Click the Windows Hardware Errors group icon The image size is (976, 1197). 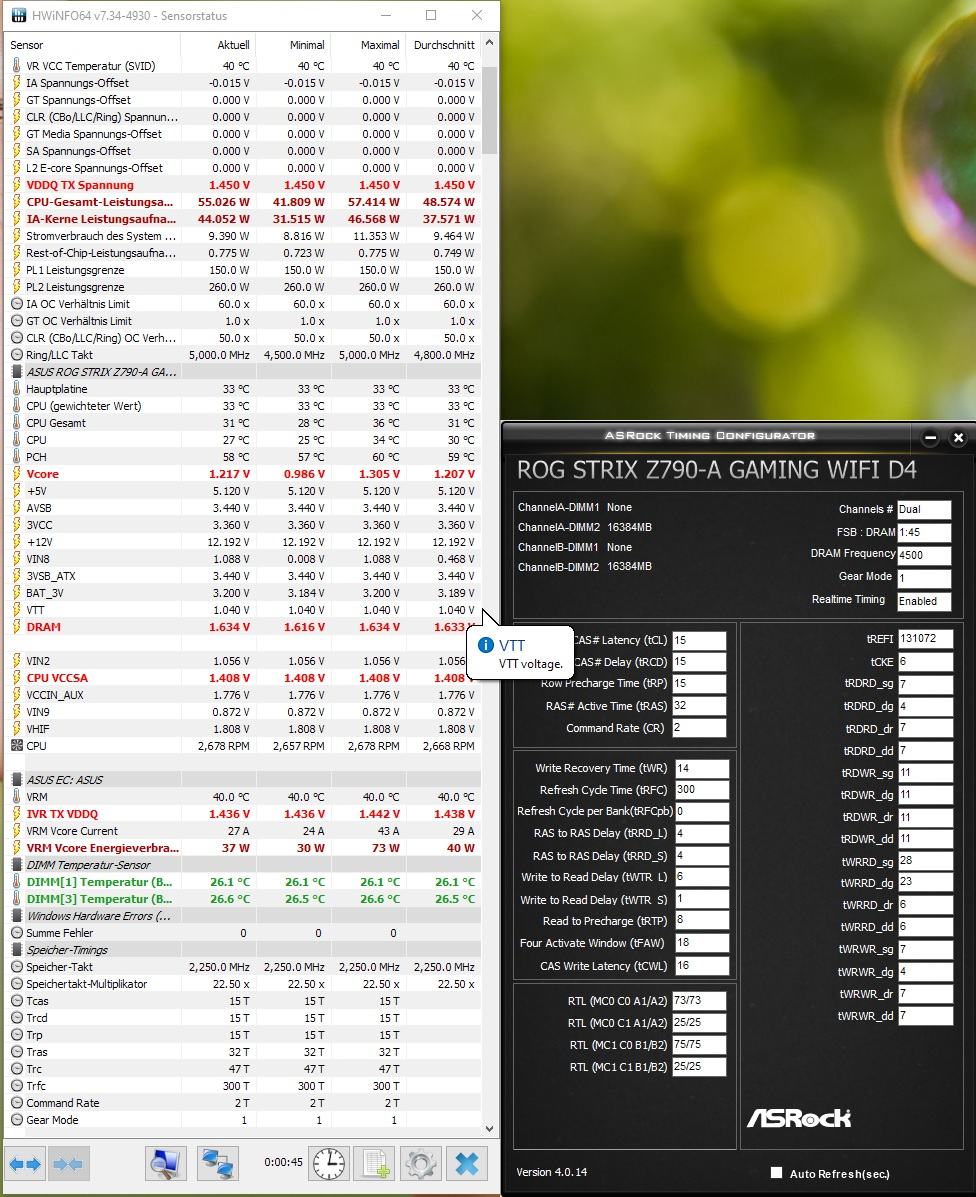click(x=17, y=915)
